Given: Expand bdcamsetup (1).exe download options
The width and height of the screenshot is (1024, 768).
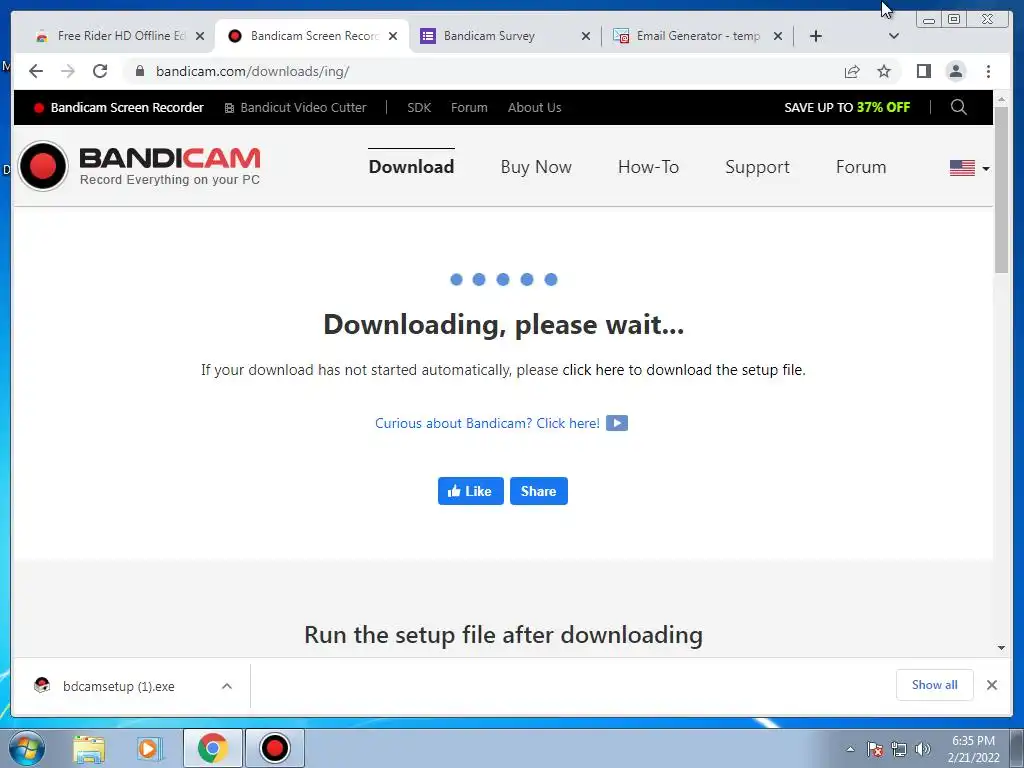Looking at the screenshot, I should 227,686.
